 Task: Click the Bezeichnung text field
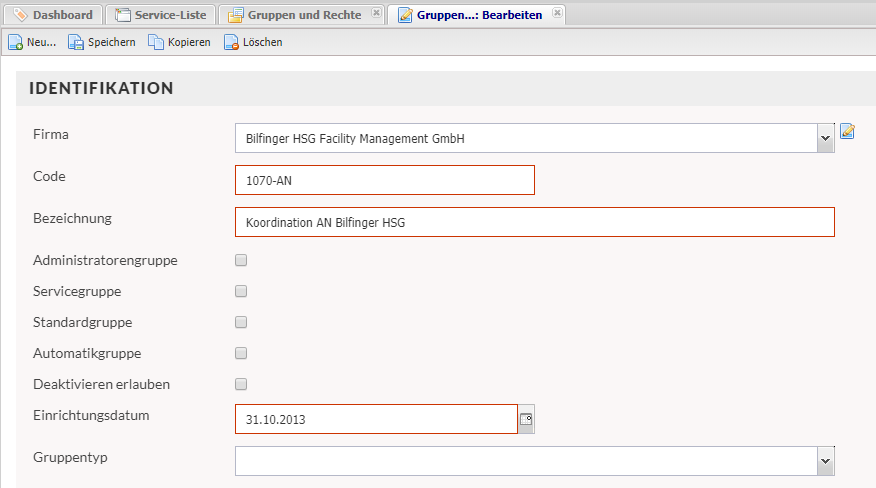[535, 222]
